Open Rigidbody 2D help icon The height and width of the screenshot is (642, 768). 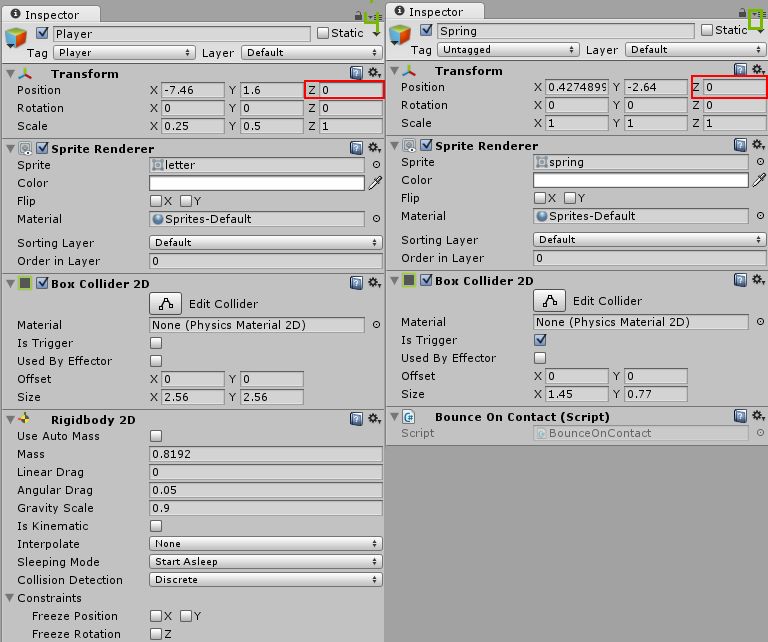(x=357, y=419)
